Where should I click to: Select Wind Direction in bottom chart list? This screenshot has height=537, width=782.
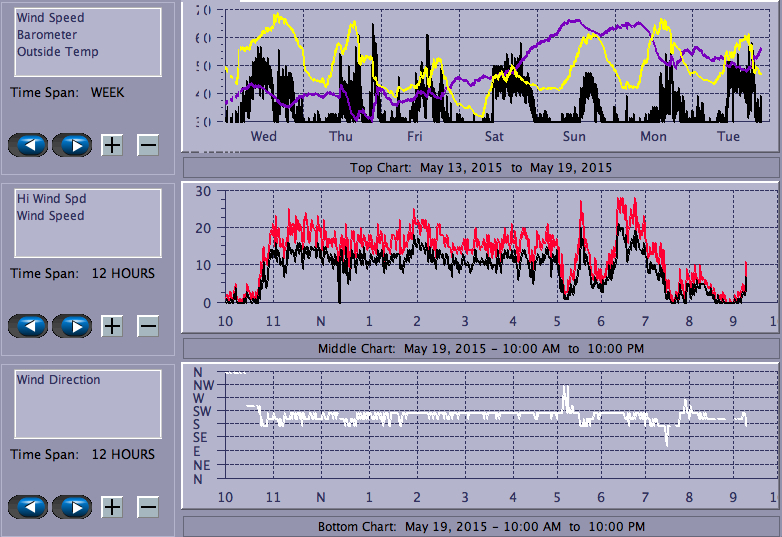[x=58, y=380]
